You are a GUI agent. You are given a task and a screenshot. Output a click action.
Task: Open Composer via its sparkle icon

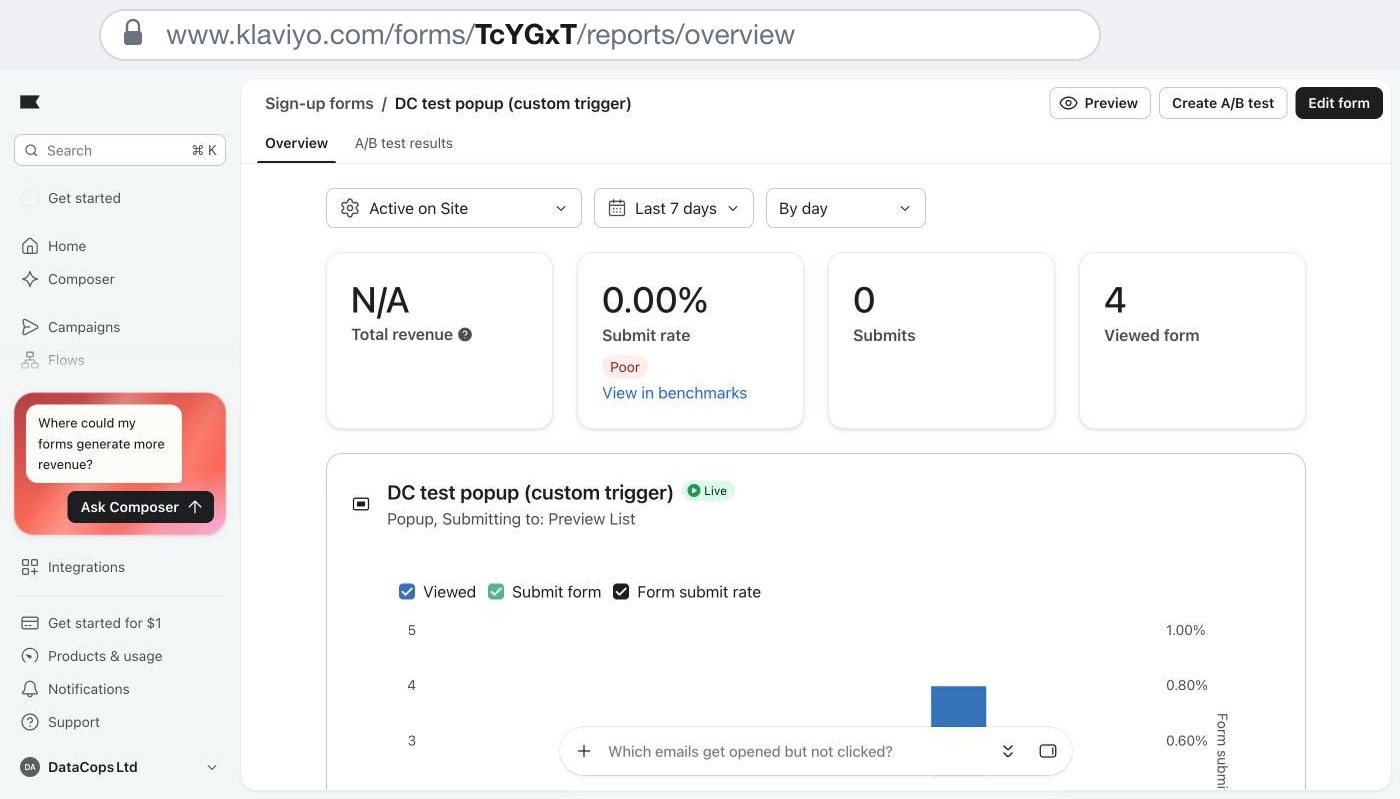(30, 279)
